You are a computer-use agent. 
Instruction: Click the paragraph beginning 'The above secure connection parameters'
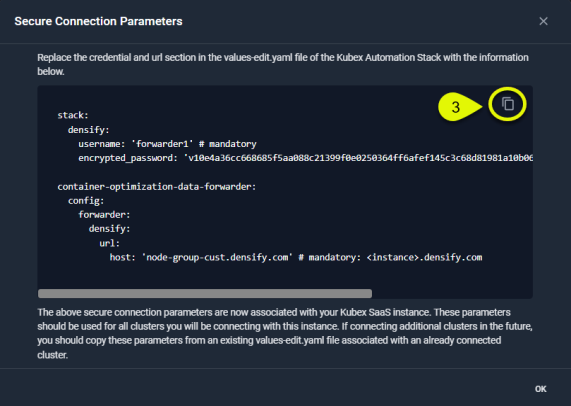tap(285, 334)
